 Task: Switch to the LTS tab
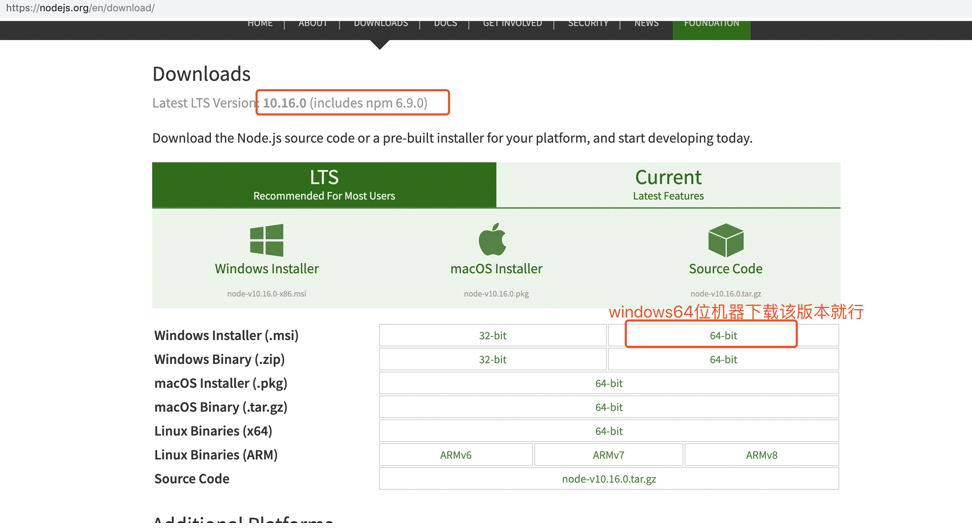tap(324, 185)
